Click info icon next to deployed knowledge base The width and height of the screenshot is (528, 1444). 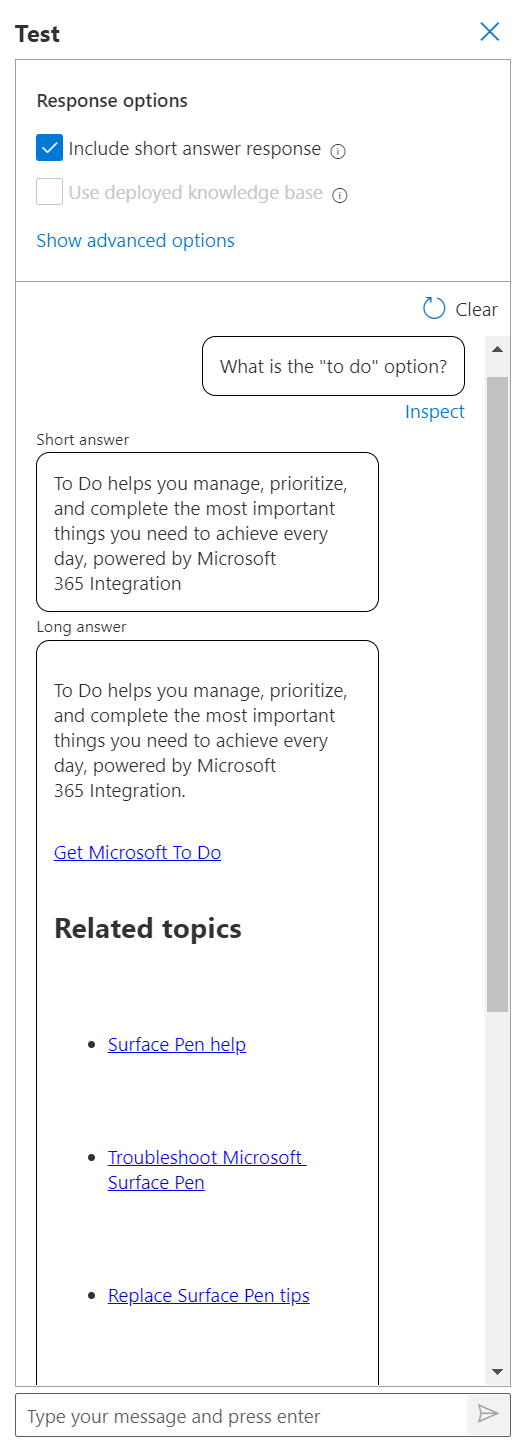coord(340,196)
